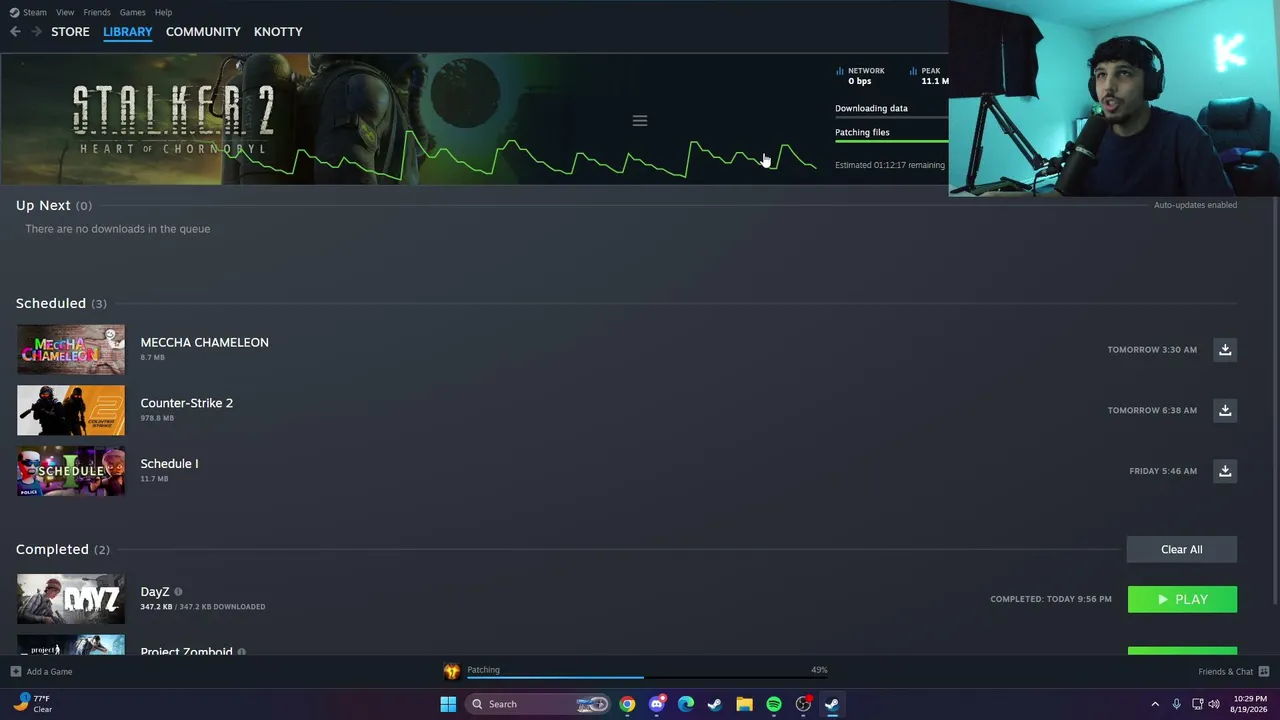
Task: Open the Games menu
Action: 132,12
